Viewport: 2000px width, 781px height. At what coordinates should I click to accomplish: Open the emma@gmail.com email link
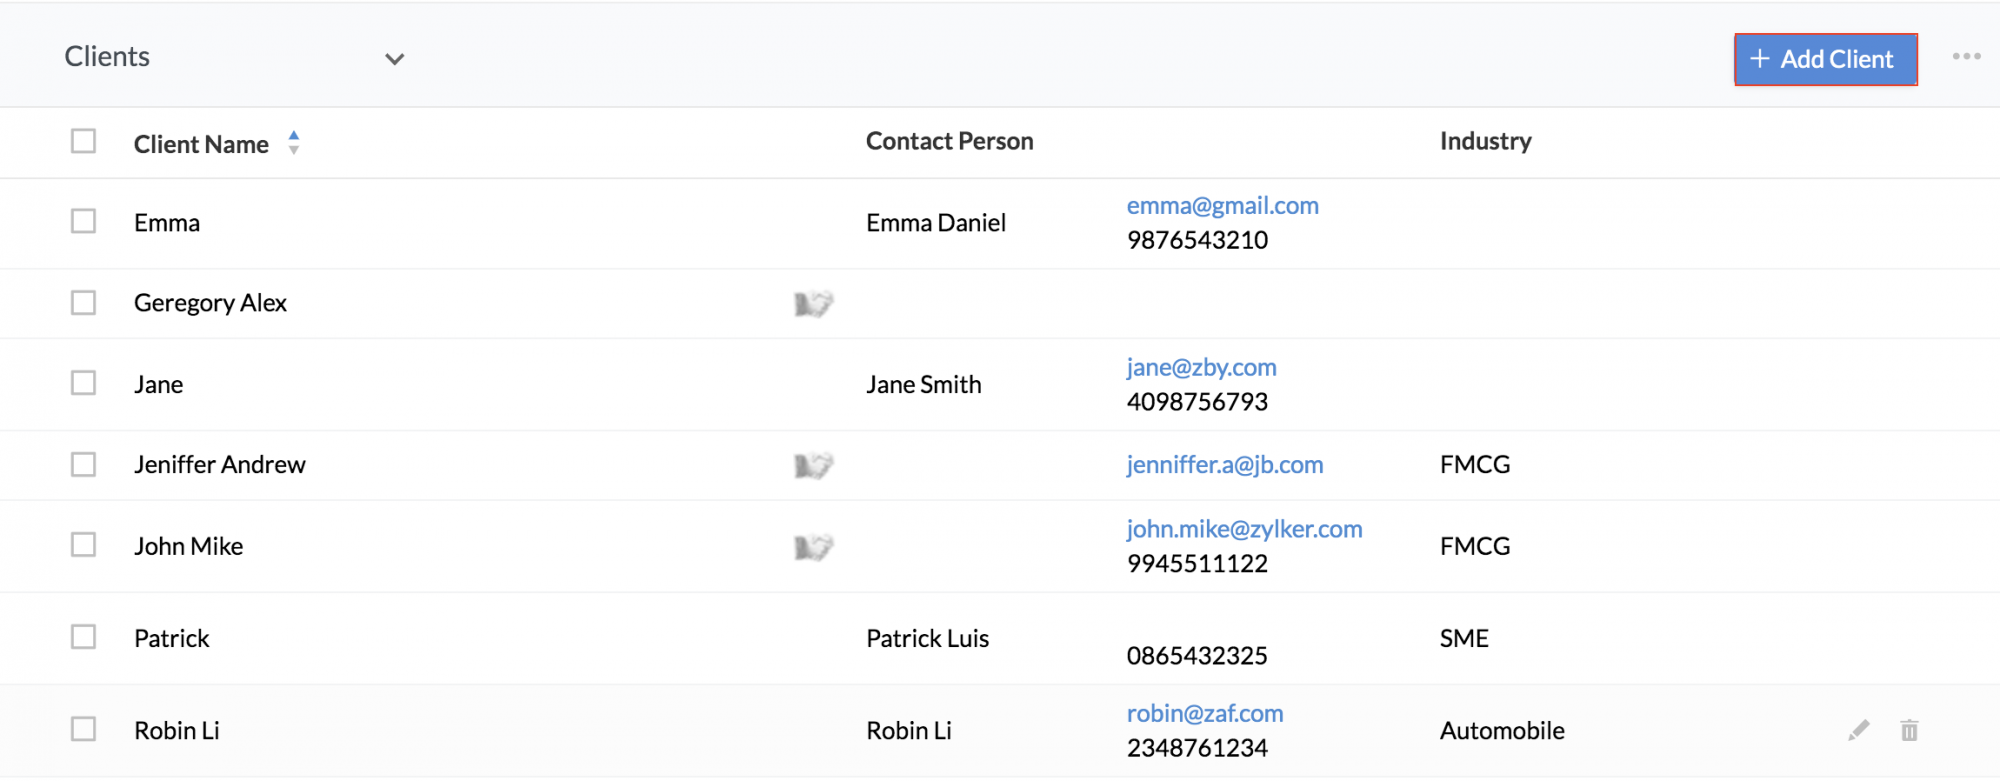[1222, 206]
